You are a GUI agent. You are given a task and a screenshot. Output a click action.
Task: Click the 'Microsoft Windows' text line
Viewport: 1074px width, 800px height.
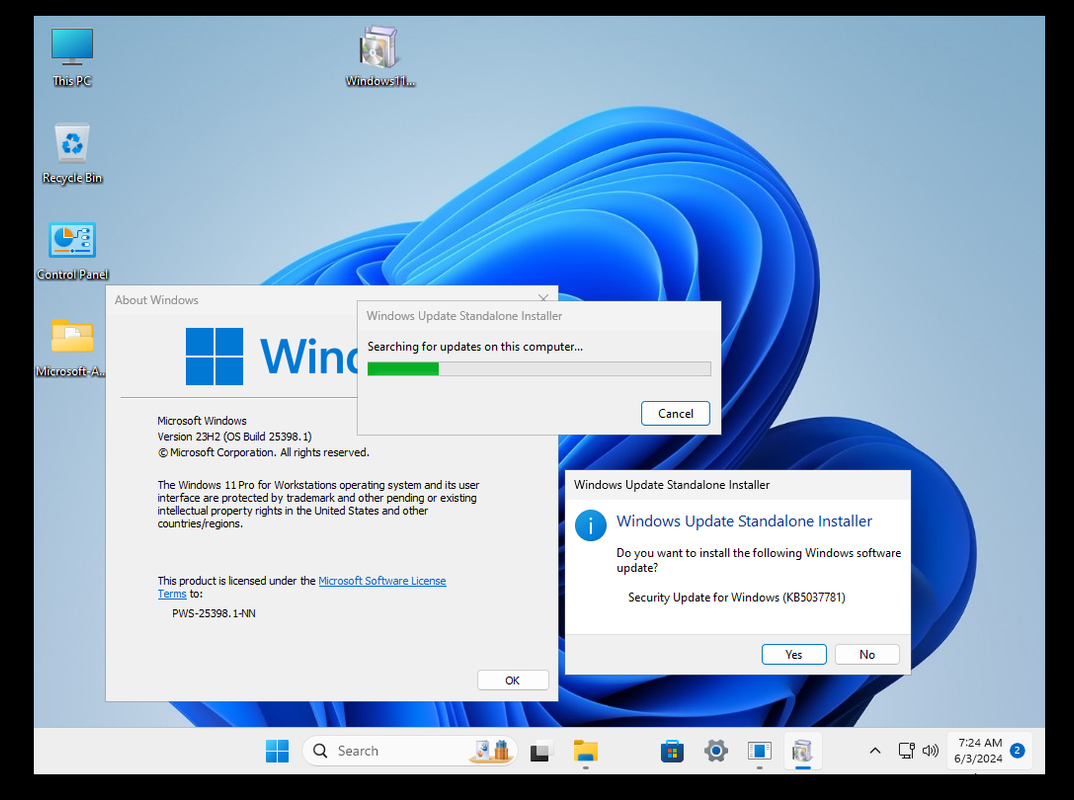pos(202,421)
